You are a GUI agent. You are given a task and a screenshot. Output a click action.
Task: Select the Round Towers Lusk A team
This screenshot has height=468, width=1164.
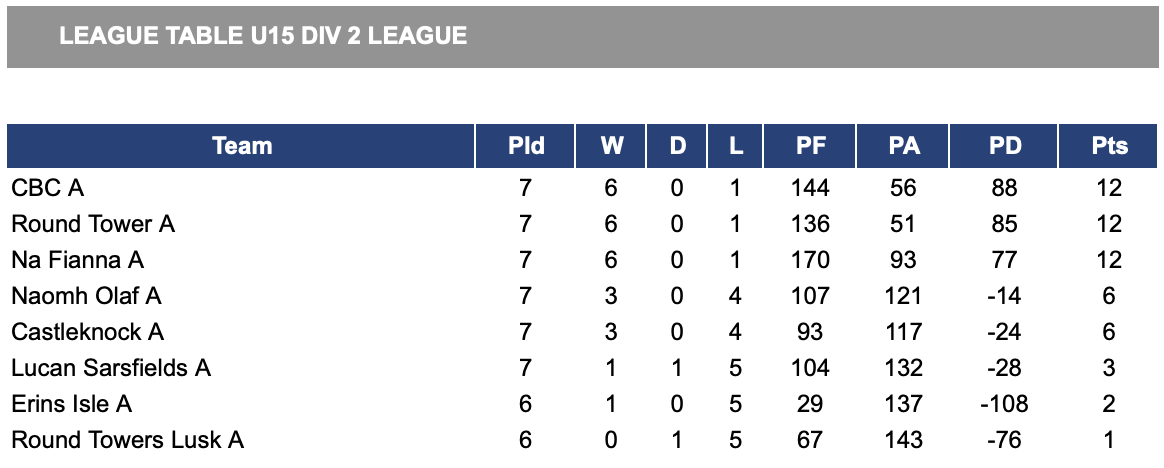[x=128, y=440]
